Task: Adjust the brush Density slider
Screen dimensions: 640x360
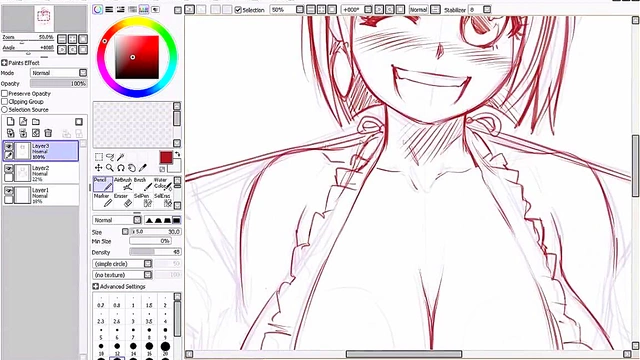Action: click(155, 252)
